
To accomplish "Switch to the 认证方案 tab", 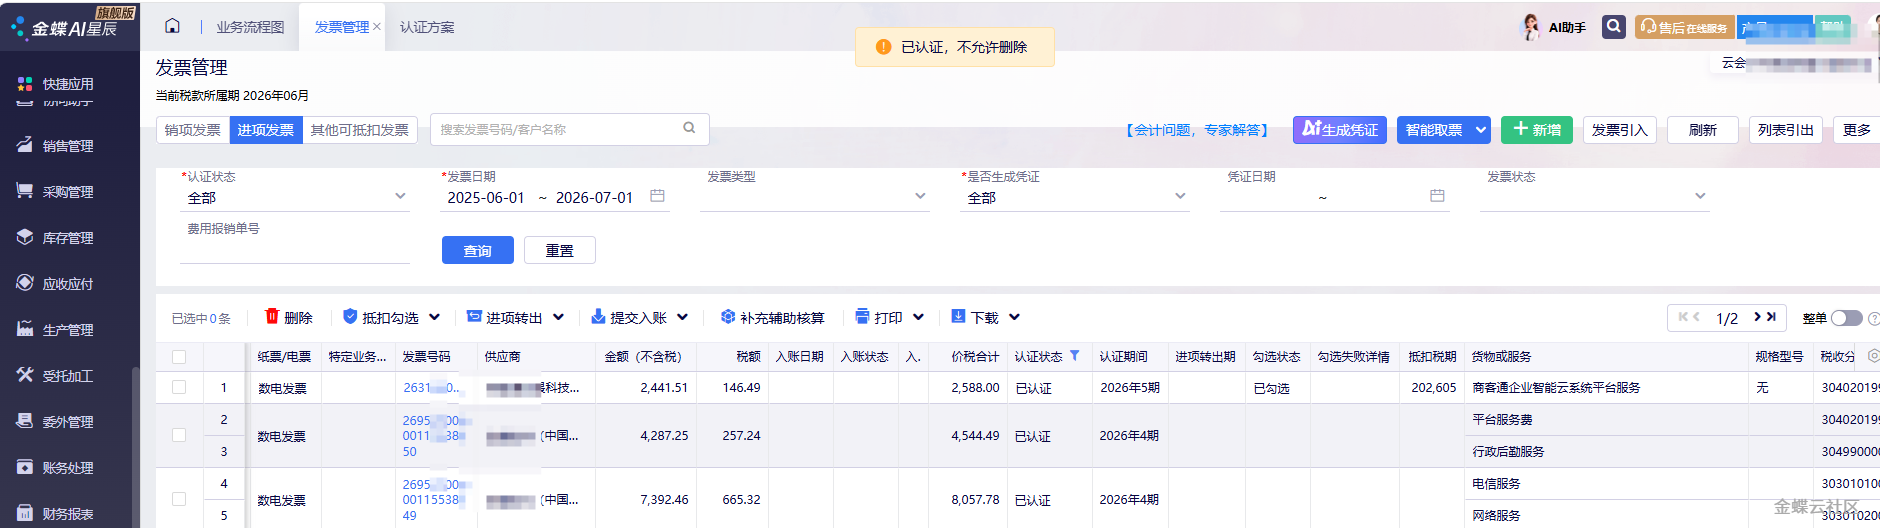I will tap(427, 27).
